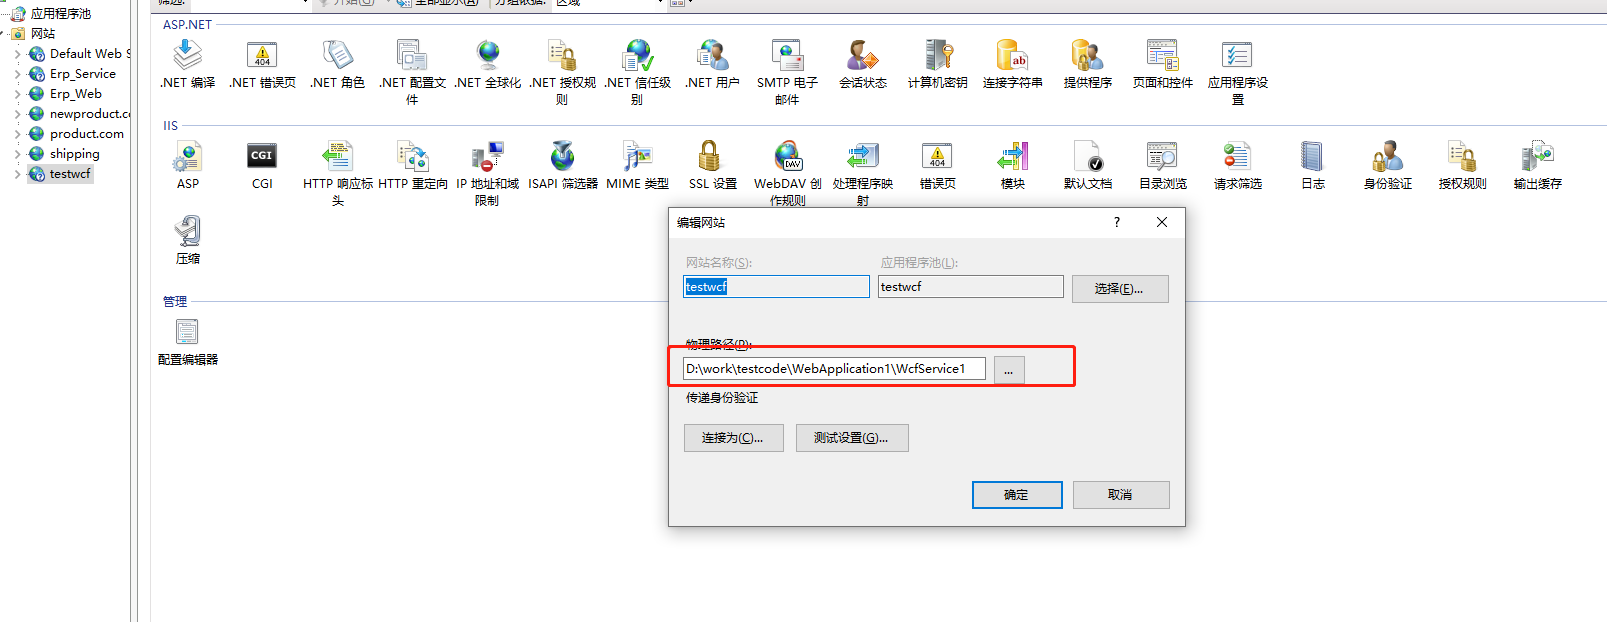Click the physical path input field
Viewport: 1607px width, 622px height.
(x=834, y=369)
